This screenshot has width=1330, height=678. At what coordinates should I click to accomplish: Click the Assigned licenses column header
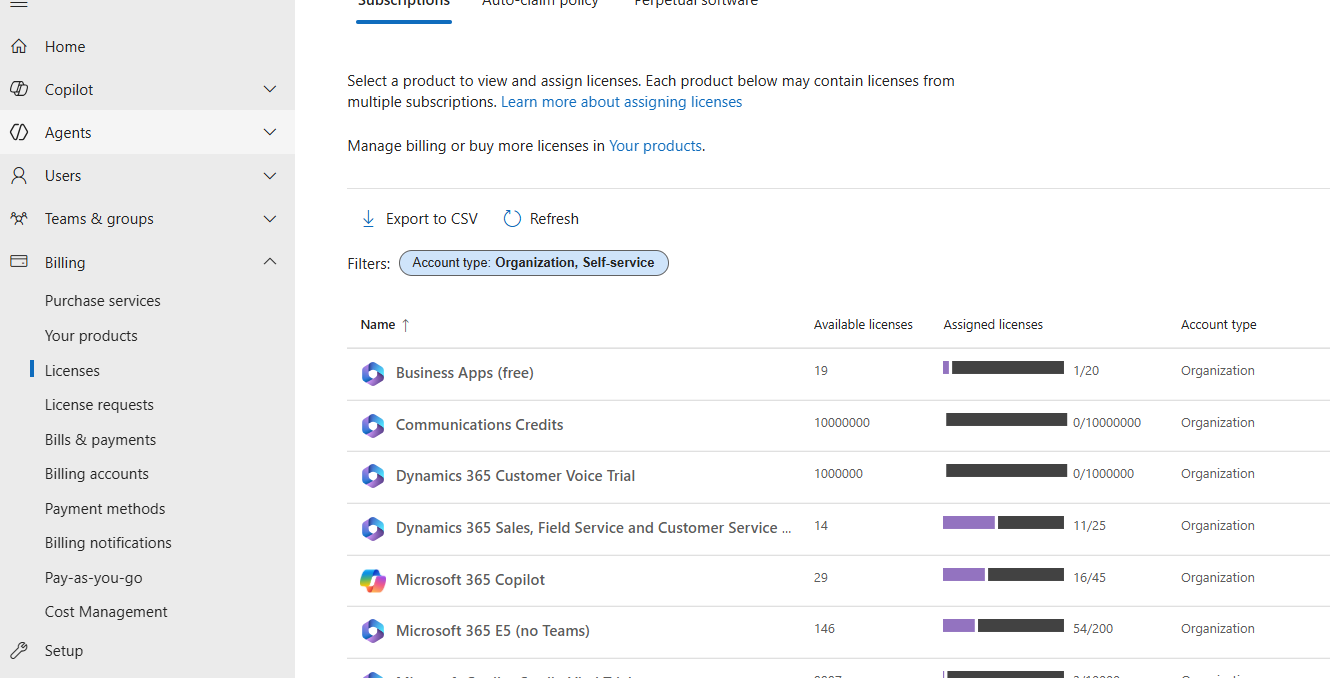[x=993, y=325]
